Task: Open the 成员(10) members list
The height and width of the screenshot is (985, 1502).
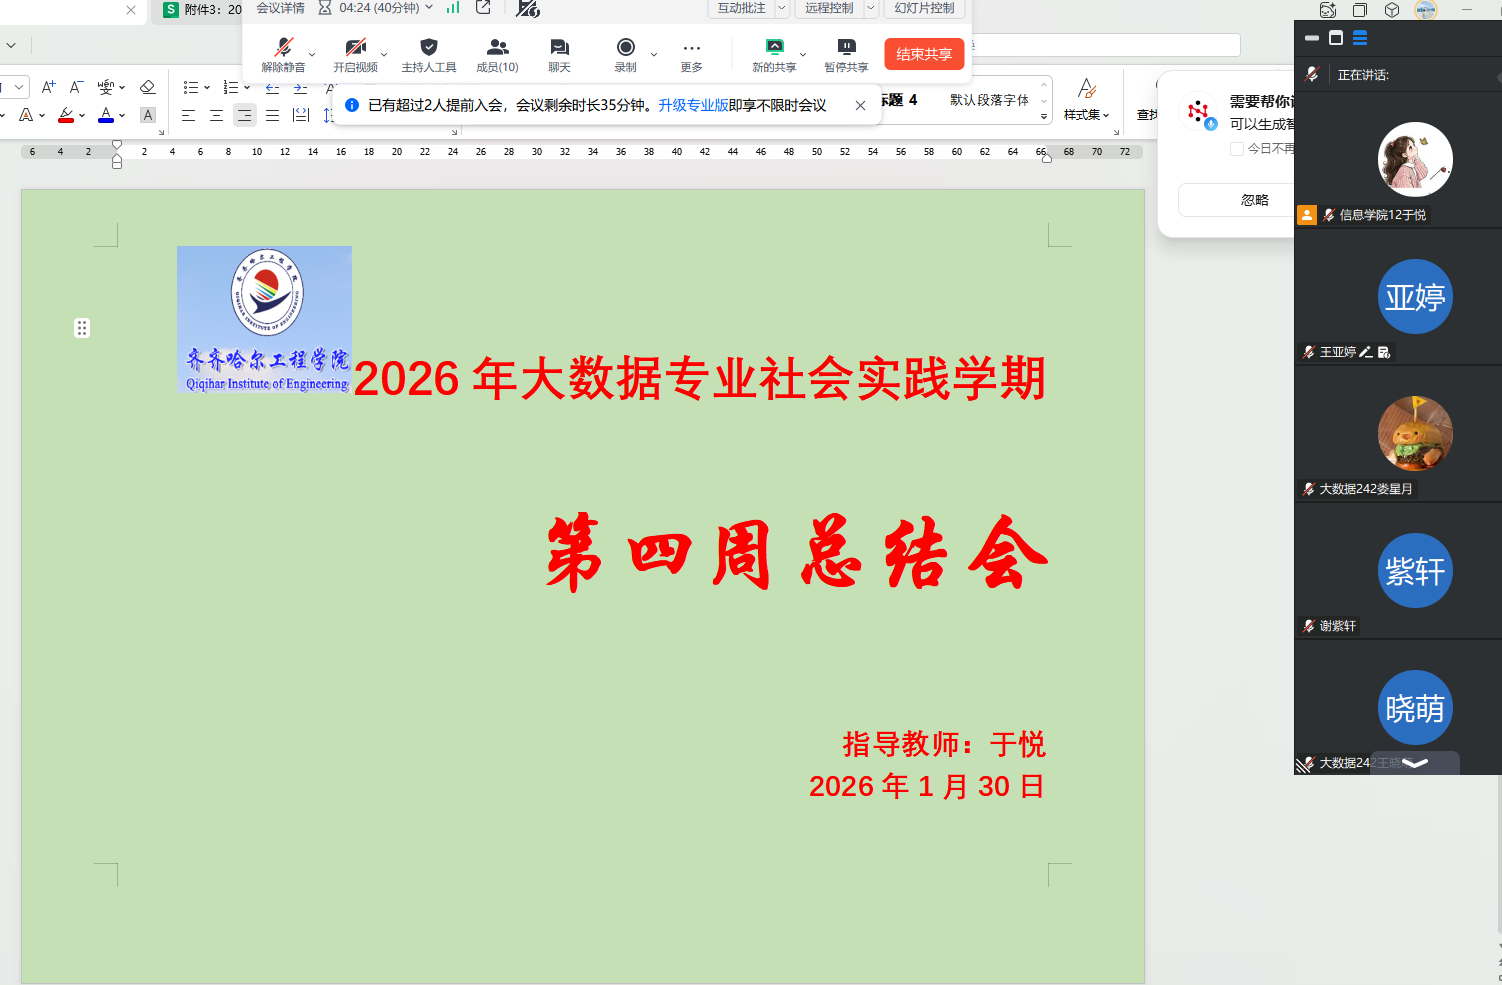Action: [x=497, y=47]
